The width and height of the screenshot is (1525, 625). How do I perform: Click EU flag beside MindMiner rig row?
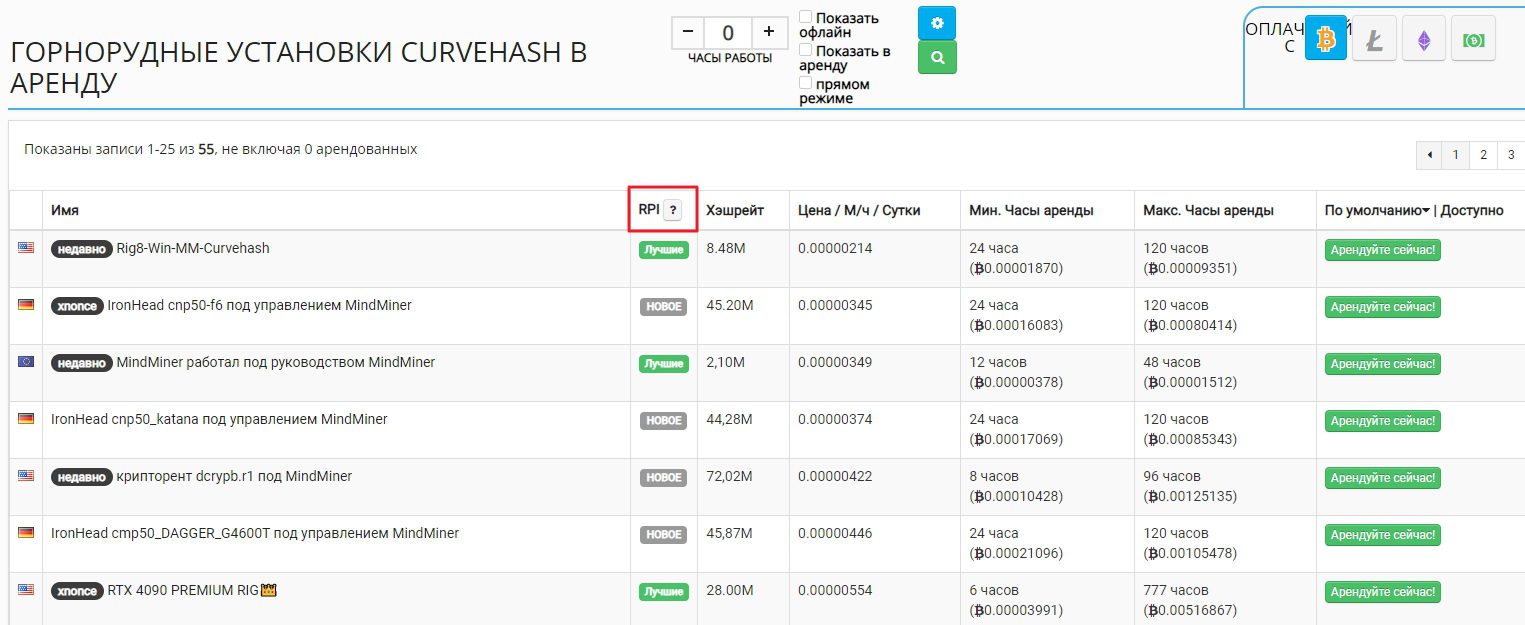[26, 362]
